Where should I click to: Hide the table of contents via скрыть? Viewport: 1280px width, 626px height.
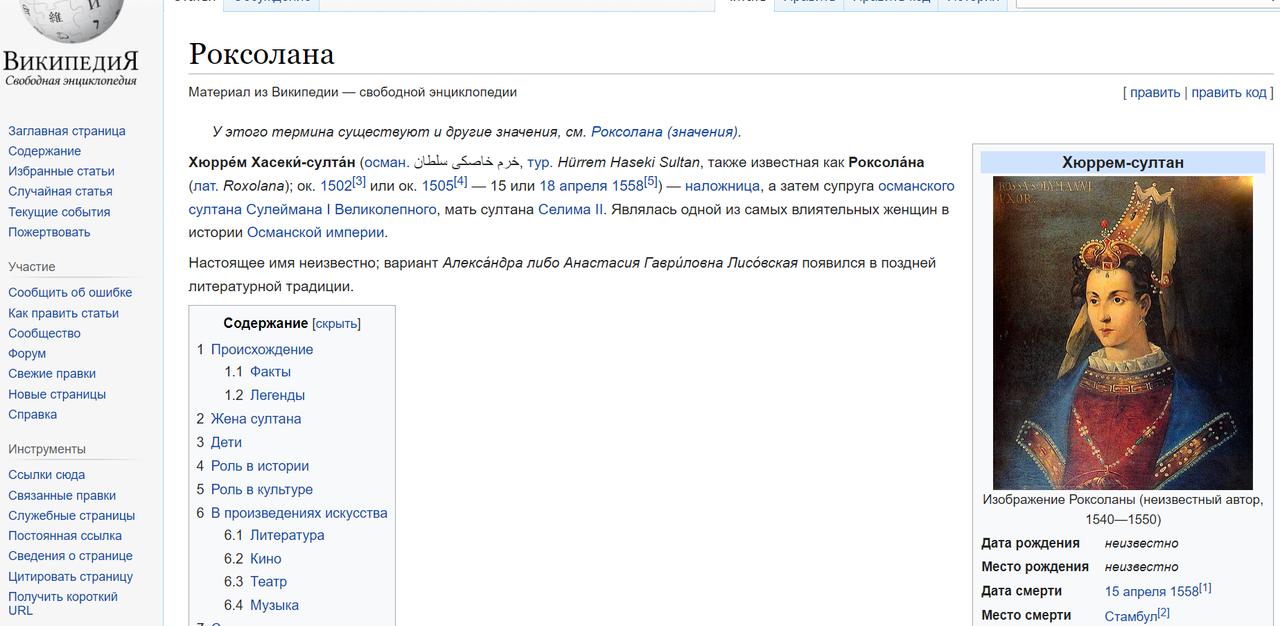(x=336, y=324)
